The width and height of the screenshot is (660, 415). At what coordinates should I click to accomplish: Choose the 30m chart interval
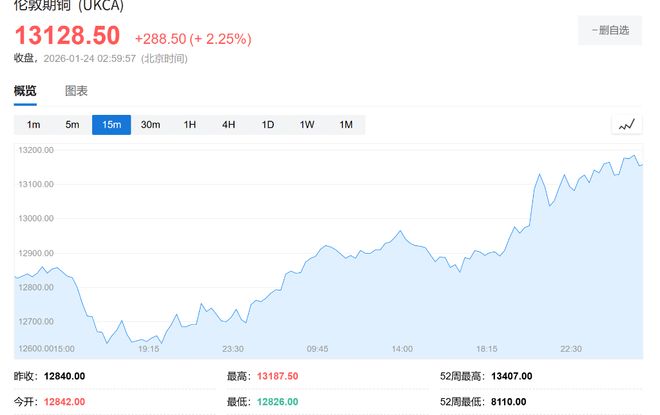tap(150, 125)
